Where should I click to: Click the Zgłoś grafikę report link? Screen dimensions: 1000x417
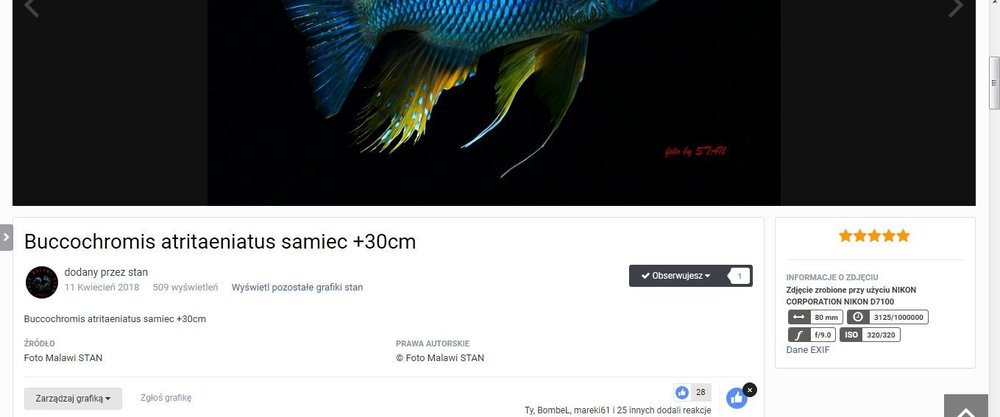(x=166, y=398)
